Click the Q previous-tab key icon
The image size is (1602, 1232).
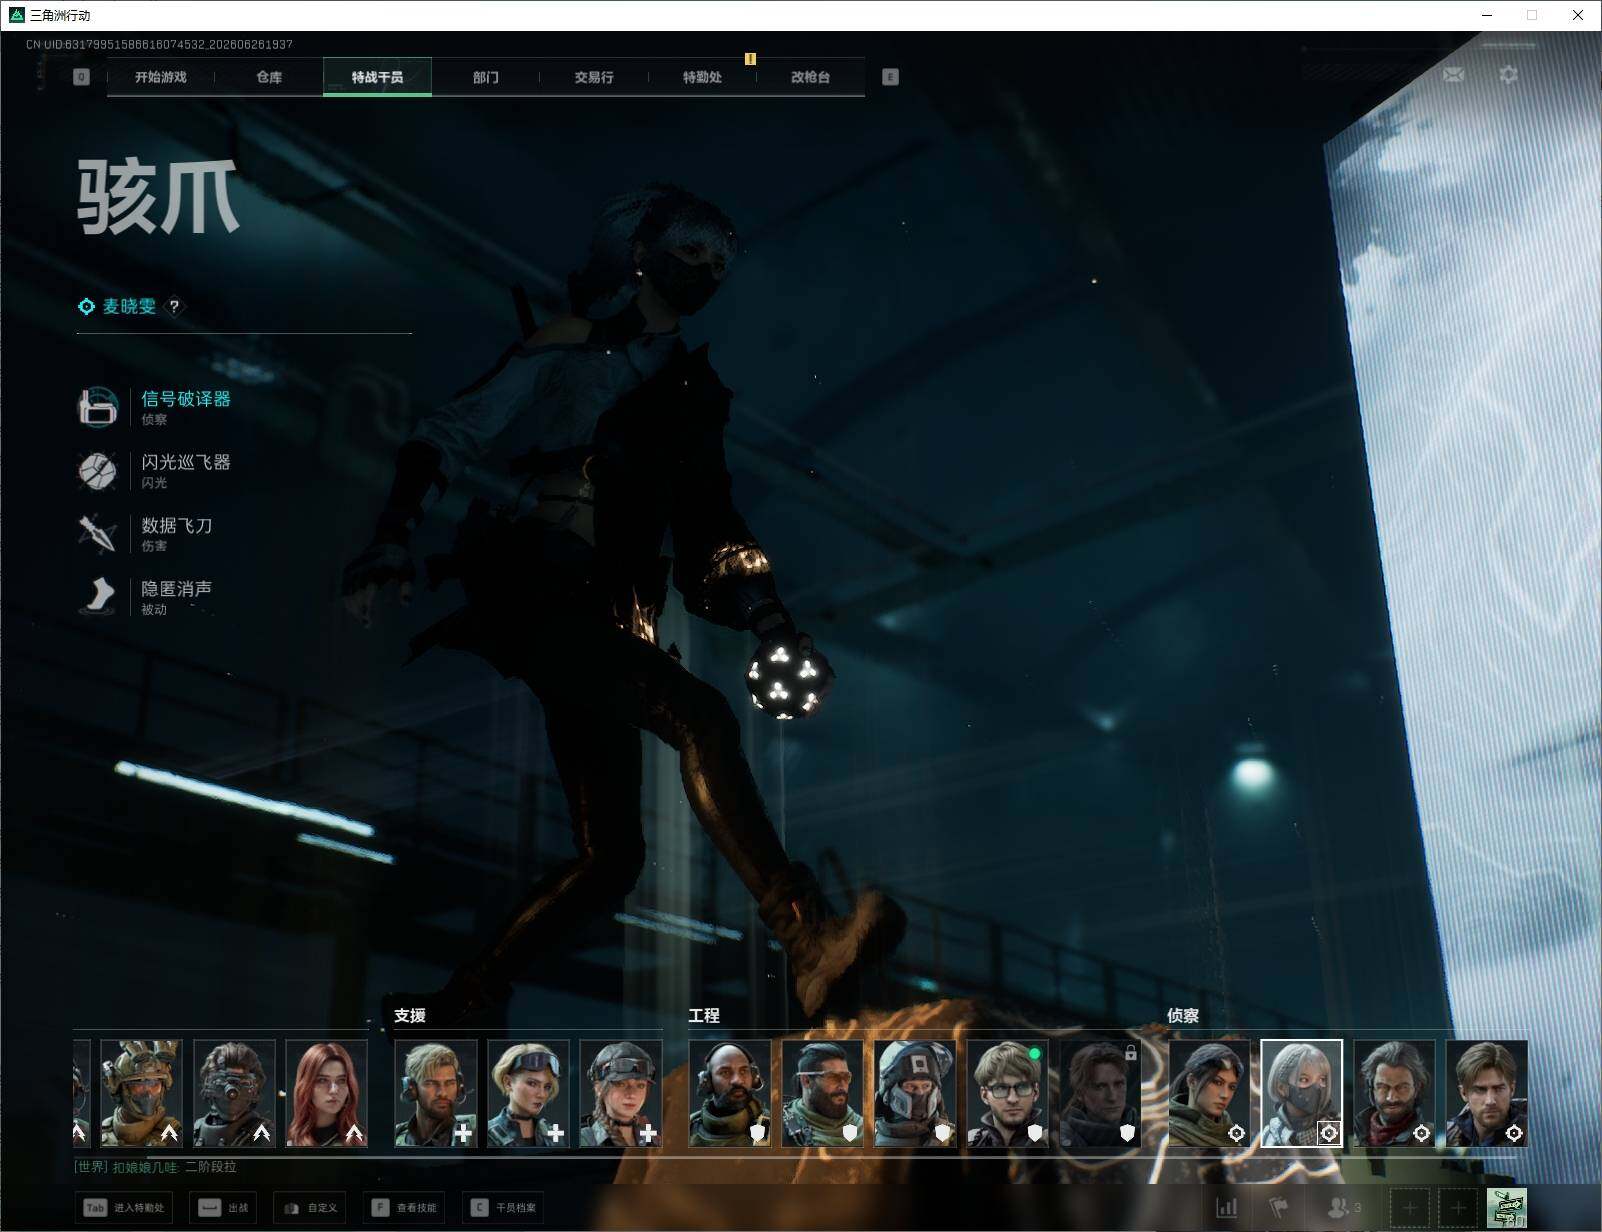tap(81, 77)
